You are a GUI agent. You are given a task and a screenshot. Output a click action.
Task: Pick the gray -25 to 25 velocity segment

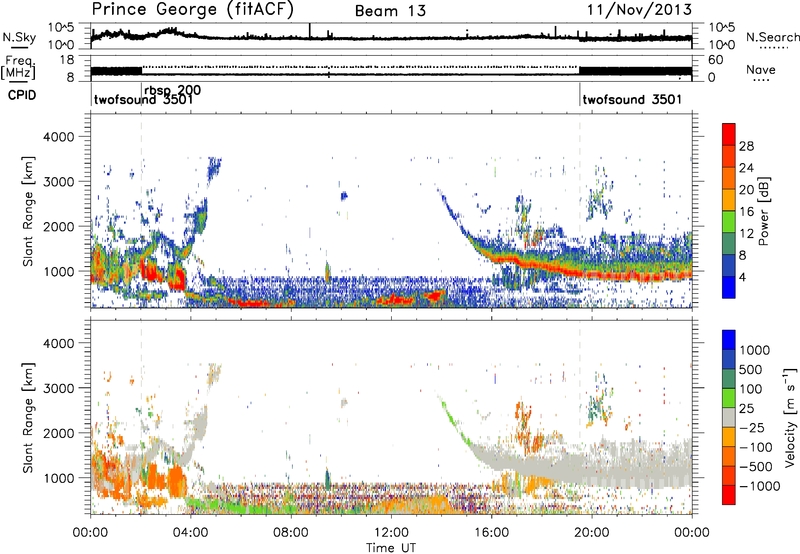click(729, 417)
